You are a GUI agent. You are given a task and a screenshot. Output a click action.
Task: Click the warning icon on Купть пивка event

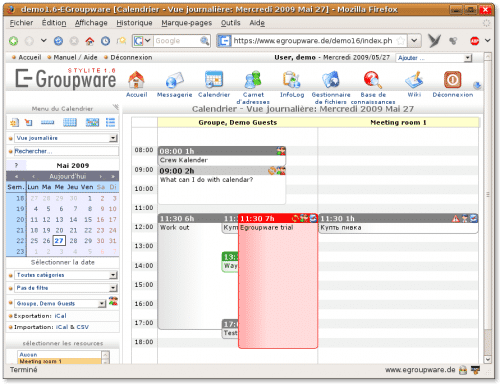(455, 219)
